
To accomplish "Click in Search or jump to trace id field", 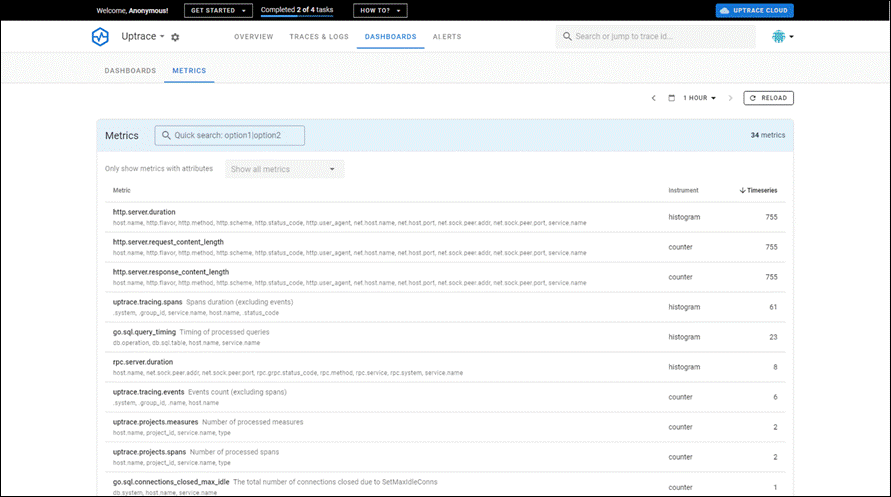I will pos(656,36).
